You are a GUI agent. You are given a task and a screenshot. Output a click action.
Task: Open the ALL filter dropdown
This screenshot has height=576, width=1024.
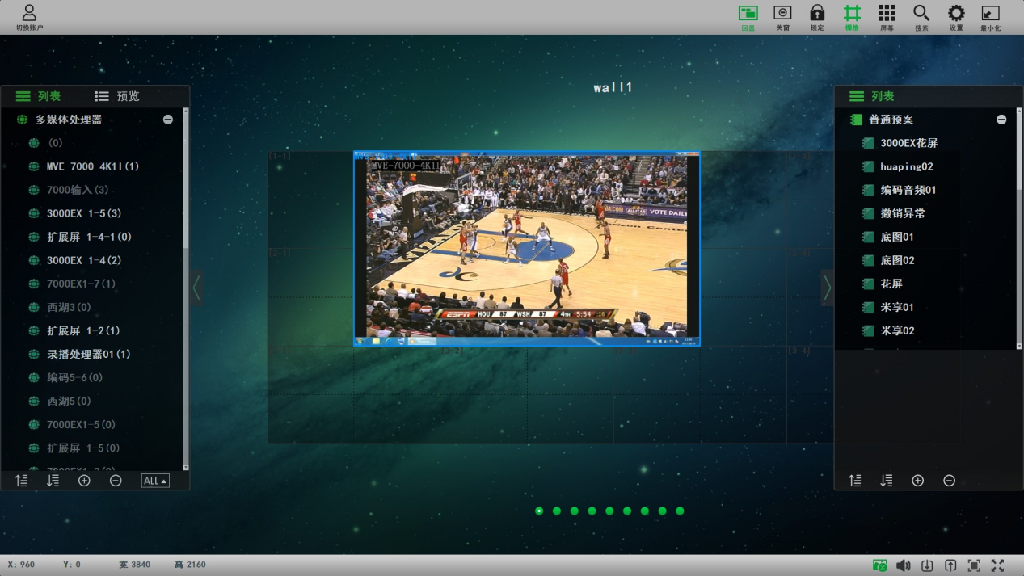(x=155, y=481)
